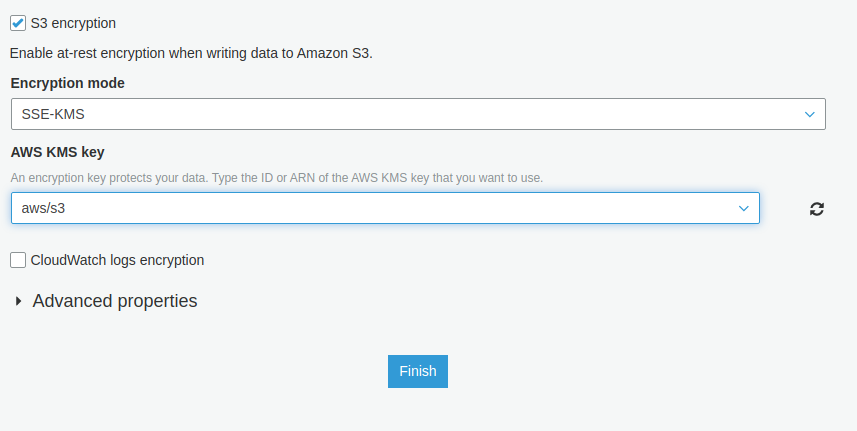The width and height of the screenshot is (857, 431).
Task: Click the empty middle of the SSE-KMS field
Action: [x=418, y=114]
